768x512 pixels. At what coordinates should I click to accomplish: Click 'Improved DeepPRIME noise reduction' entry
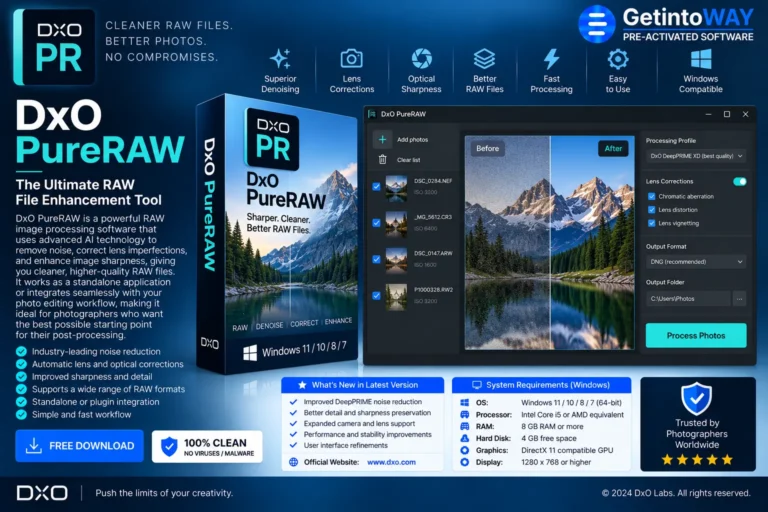point(362,402)
